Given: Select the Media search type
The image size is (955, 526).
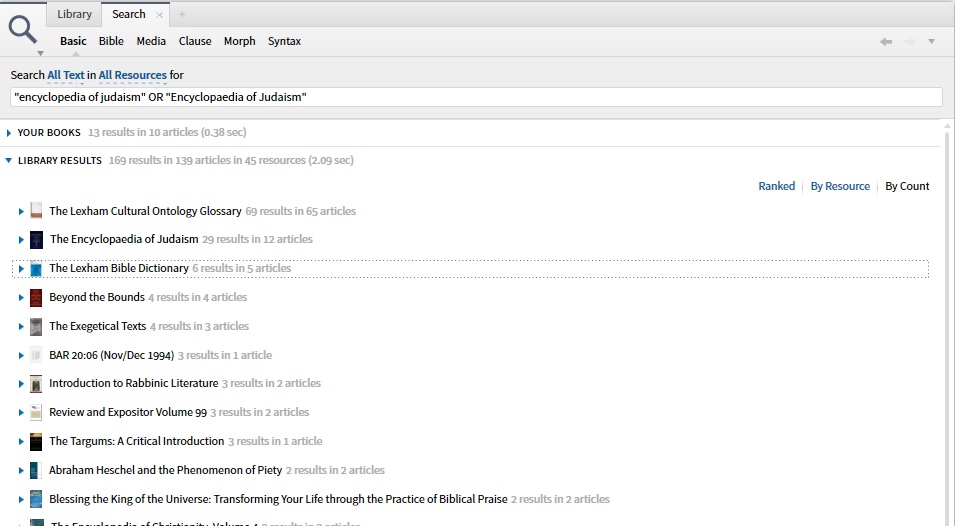Looking at the screenshot, I should point(151,41).
